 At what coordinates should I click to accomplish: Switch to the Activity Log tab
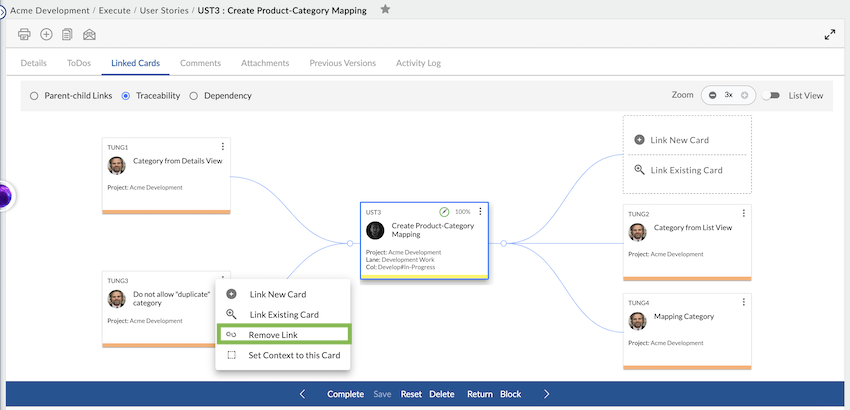pos(418,63)
